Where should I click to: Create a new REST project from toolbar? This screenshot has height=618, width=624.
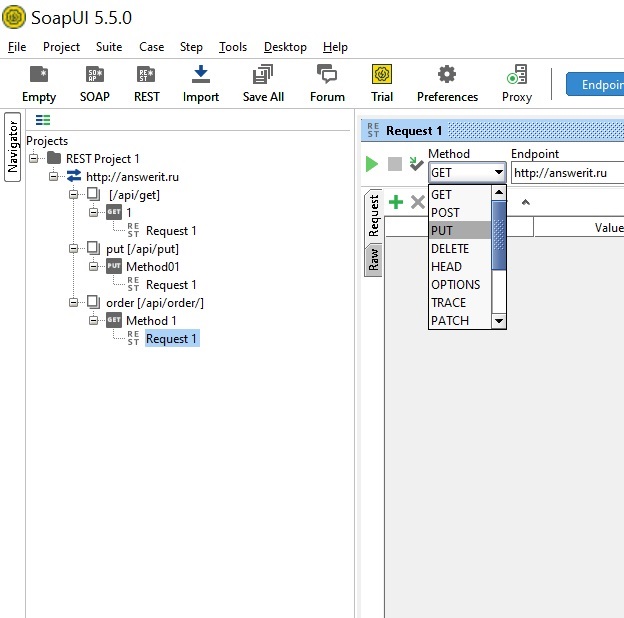[146, 74]
